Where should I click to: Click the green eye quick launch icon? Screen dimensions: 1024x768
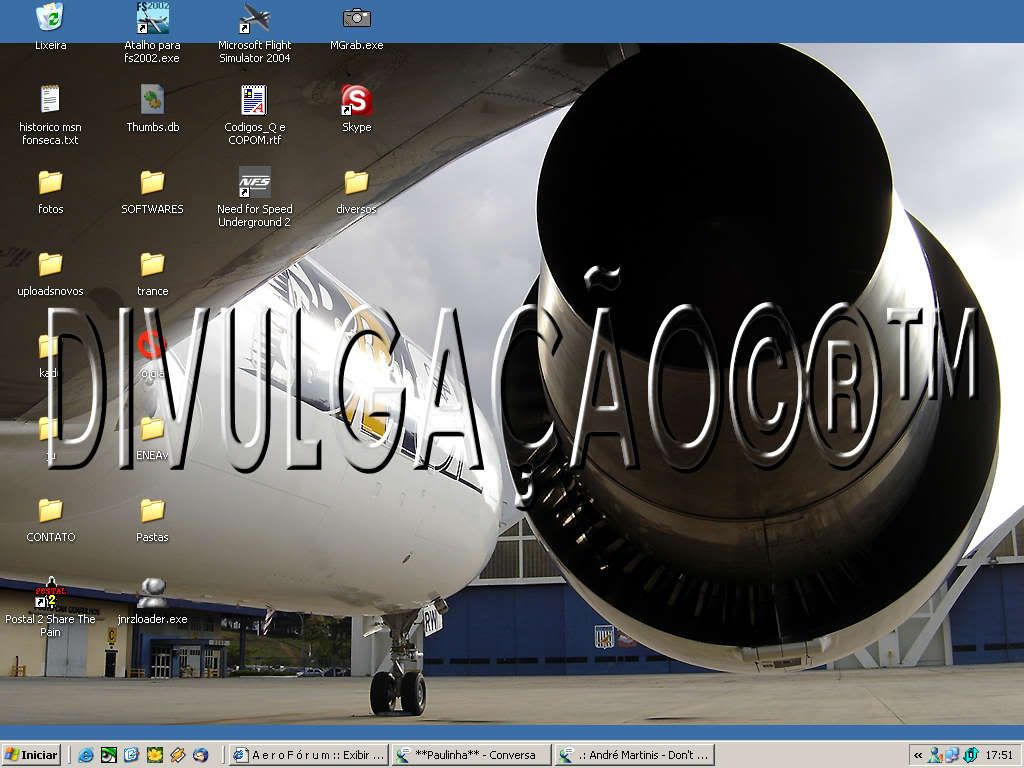pos(108,755)
